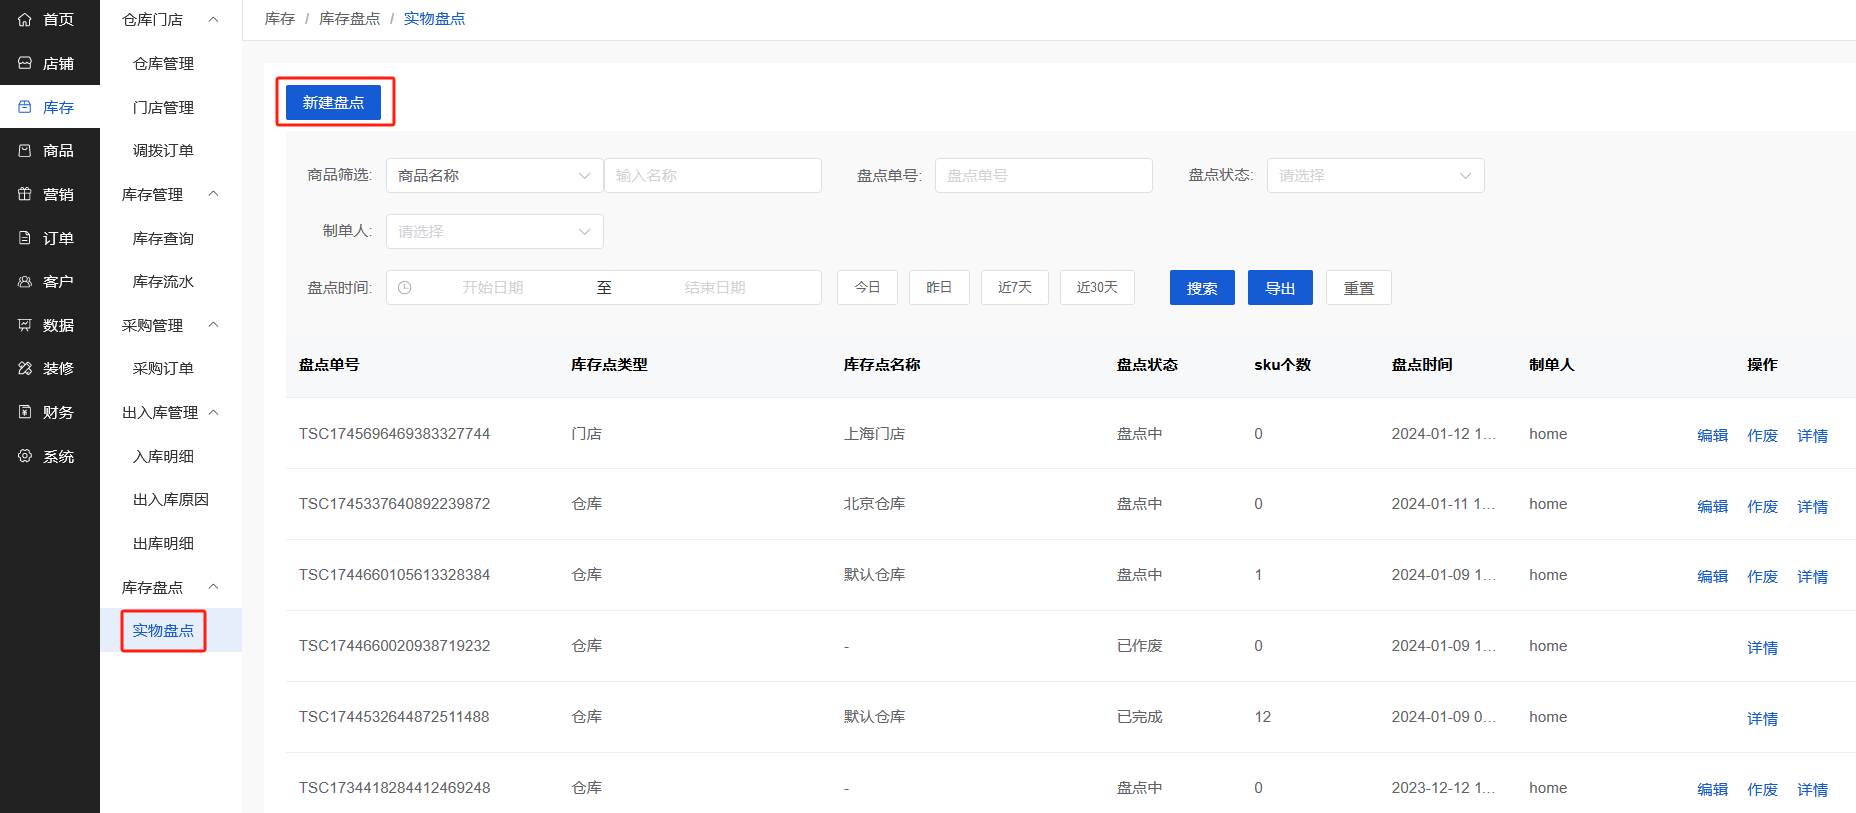This screenshot has height=813, width=1856.
Task: Open 仓库管理 in the sidebar
Action: pos(163,63)
